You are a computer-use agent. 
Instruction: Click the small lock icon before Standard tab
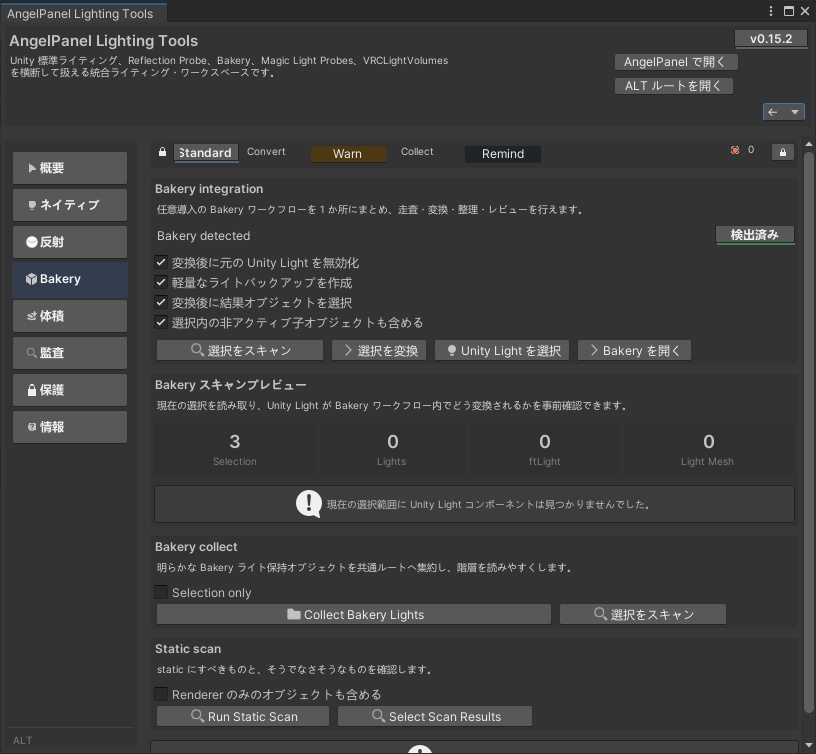pyautogui.click(x=162, y=151)
